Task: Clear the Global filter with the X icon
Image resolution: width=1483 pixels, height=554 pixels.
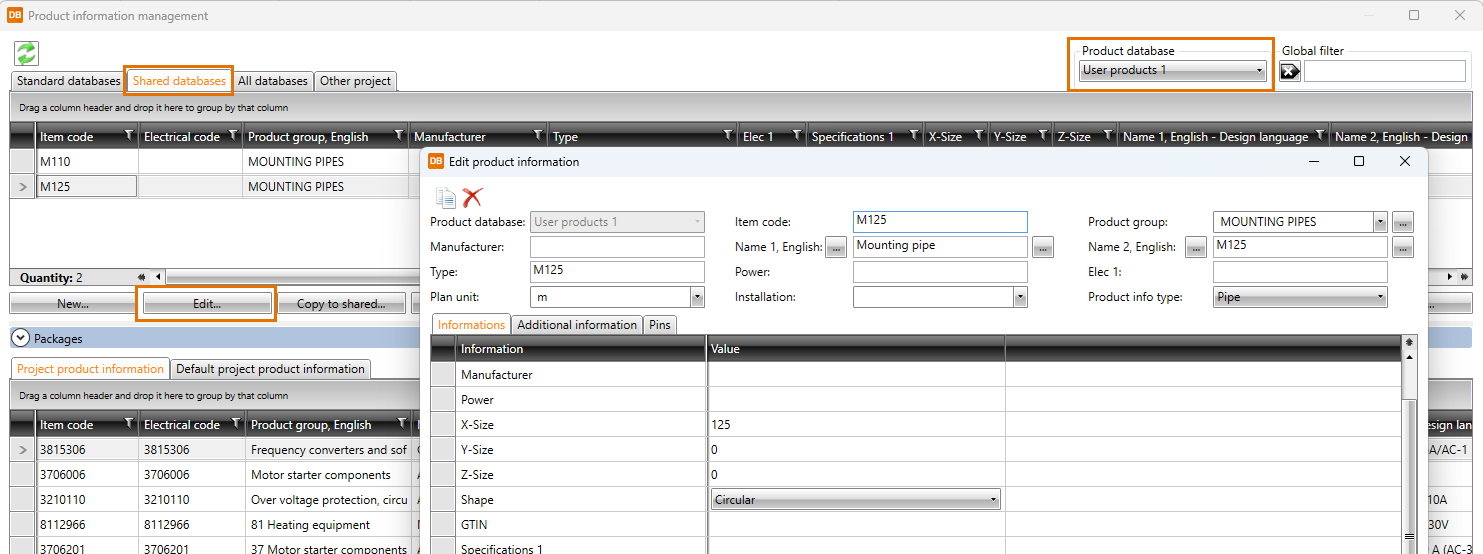Action: [x=1290, y=71]
